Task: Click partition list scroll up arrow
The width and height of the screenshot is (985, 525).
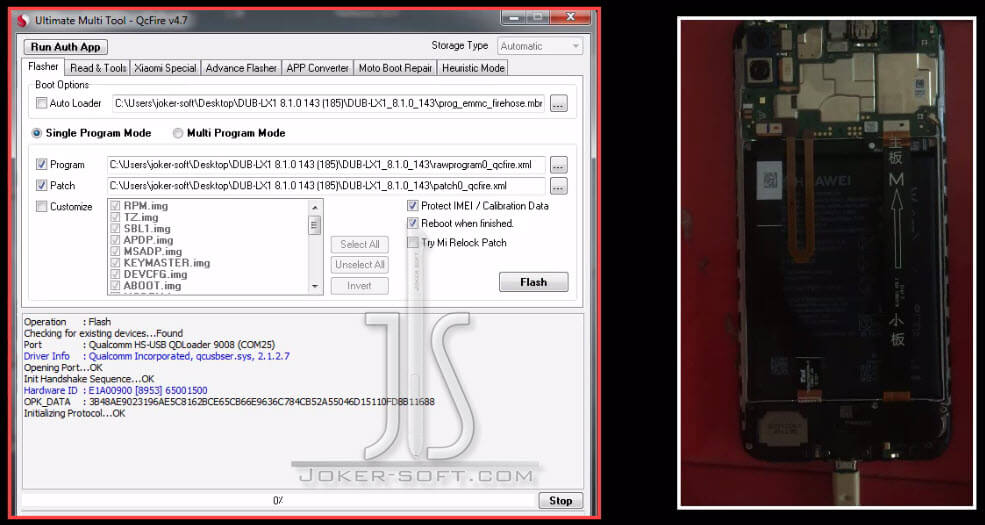Action: click(x=315, y=206)
